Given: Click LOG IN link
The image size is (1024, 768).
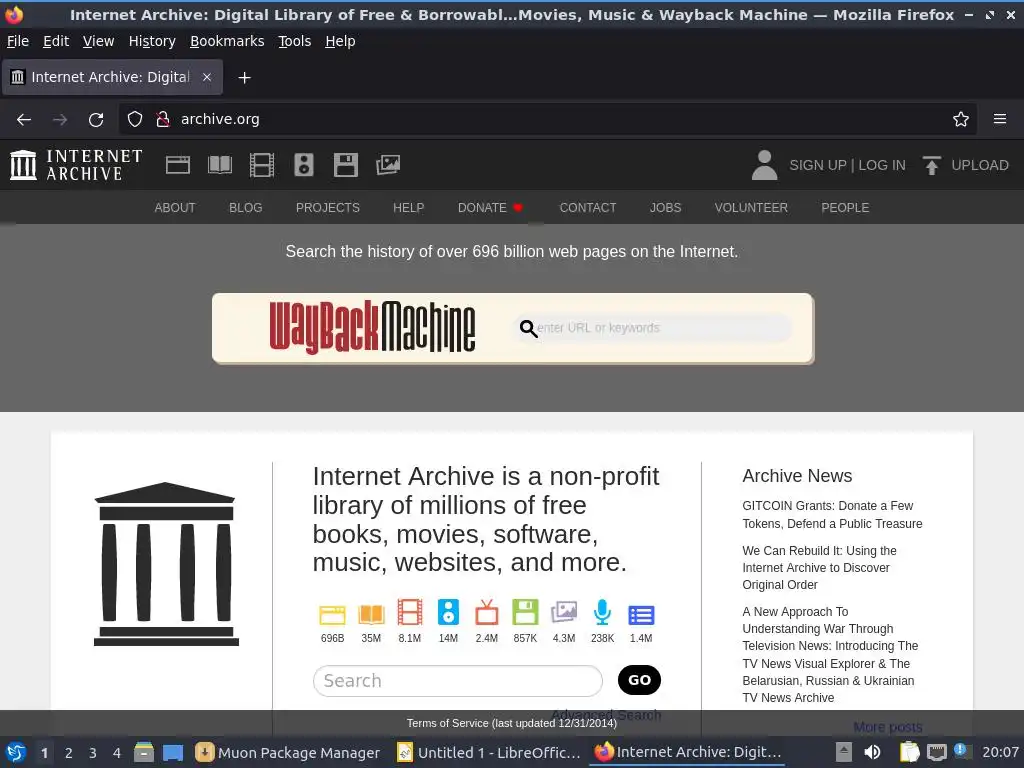Looking at the screenshot, I should 882,165.
